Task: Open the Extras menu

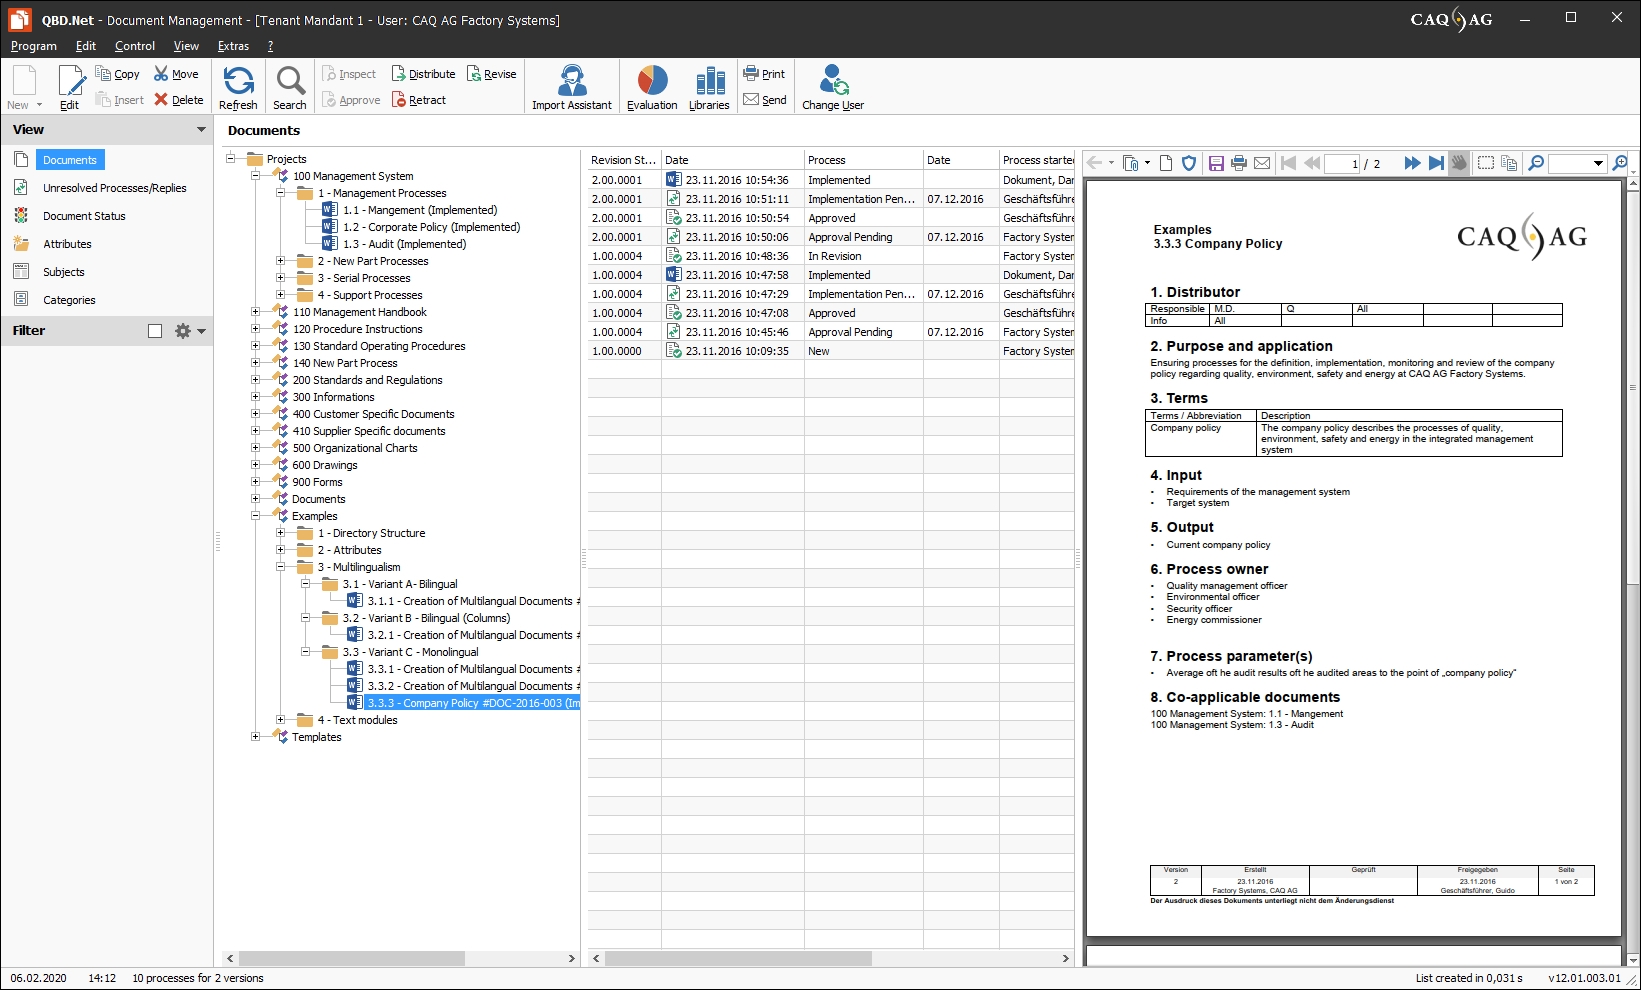Action: [233, 46]
